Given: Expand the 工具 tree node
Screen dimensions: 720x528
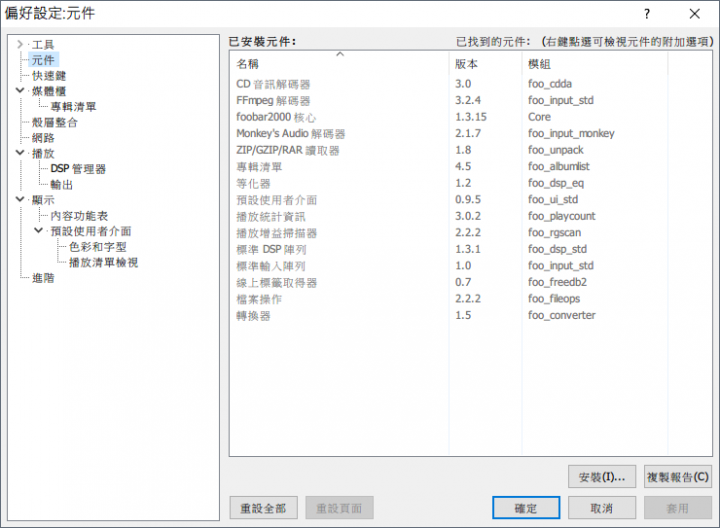Looking at the screenshot, I should pos(20,45).
